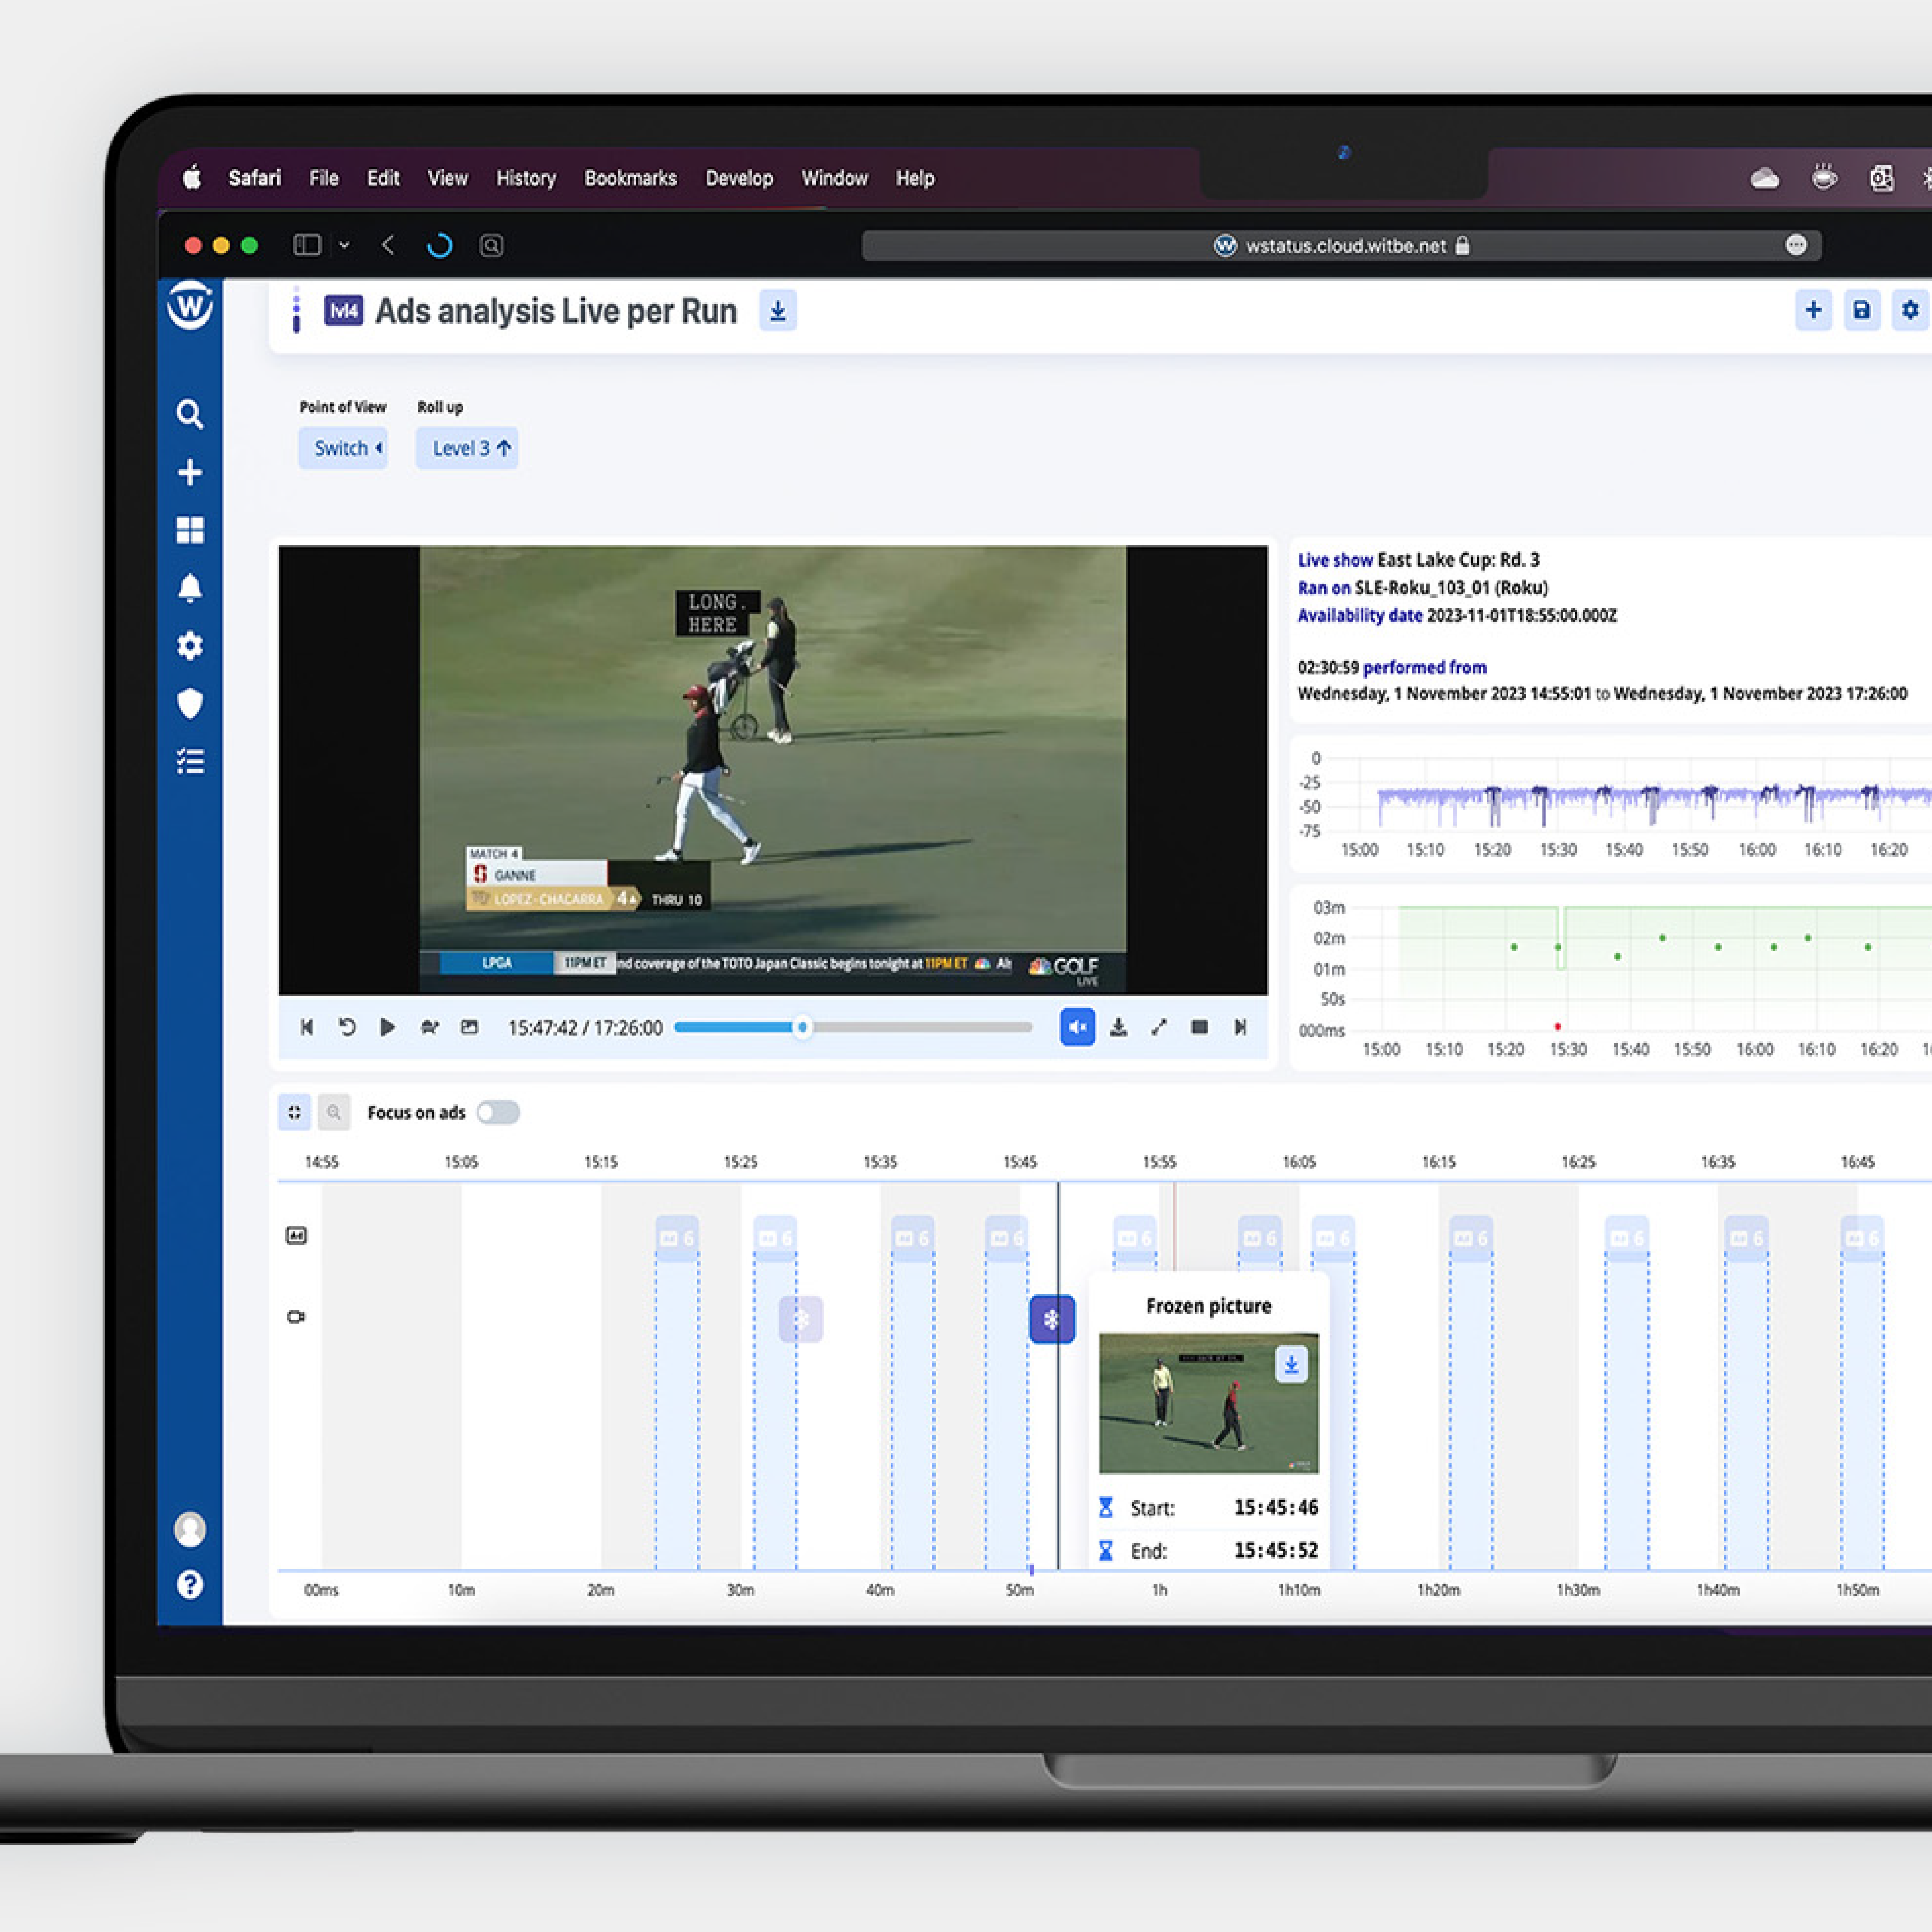This screenshot has width=1932, height=1932.
Task: Click the plus button to add a widget
Action: tap(1813, 311)
